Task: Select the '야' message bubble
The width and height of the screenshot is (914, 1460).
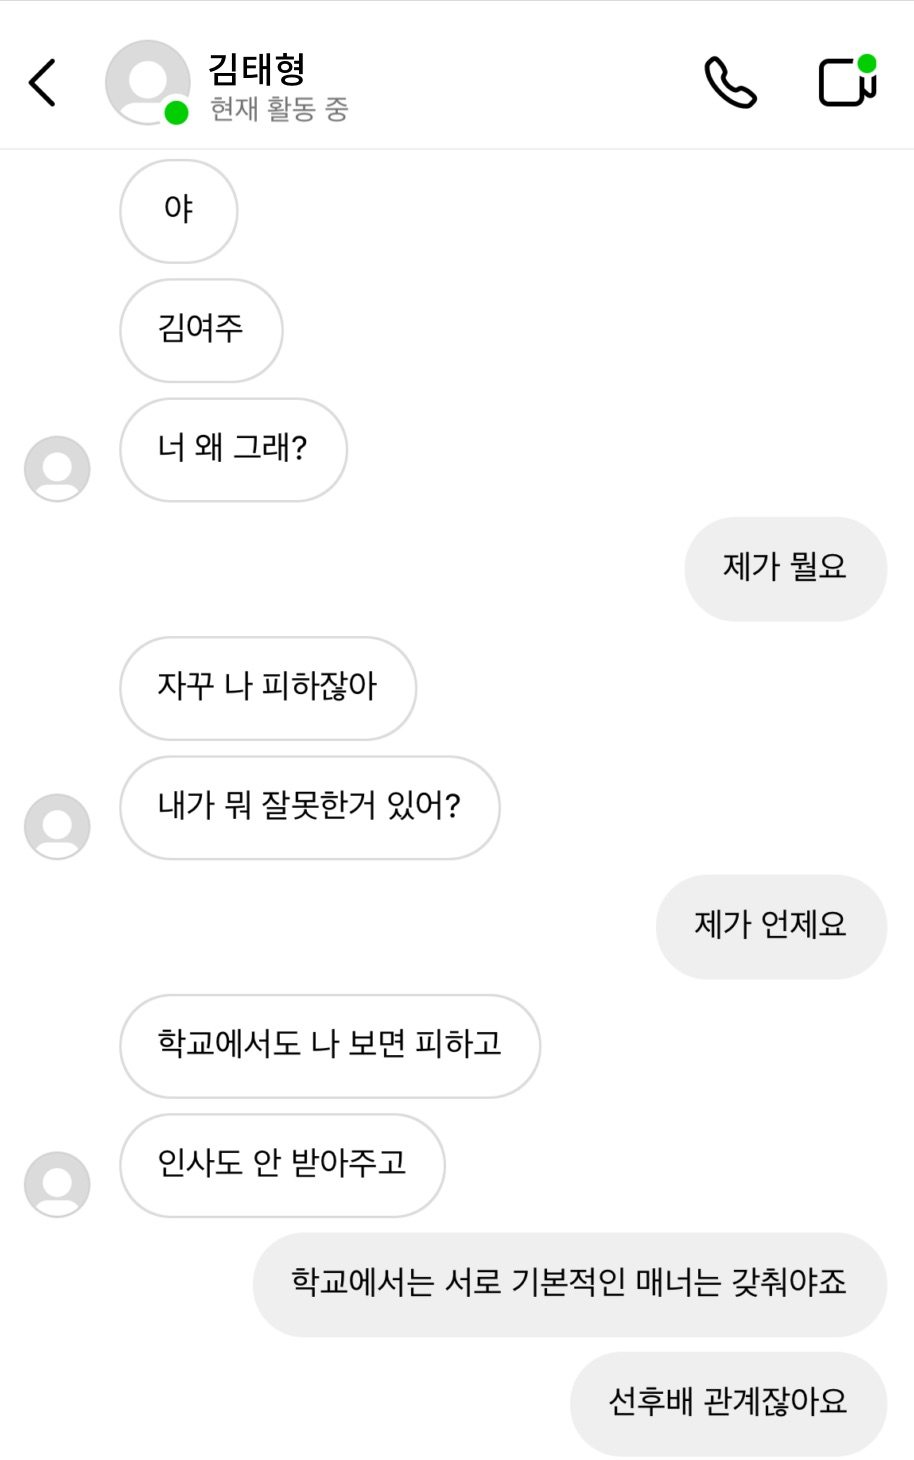Action: point(178,210)
